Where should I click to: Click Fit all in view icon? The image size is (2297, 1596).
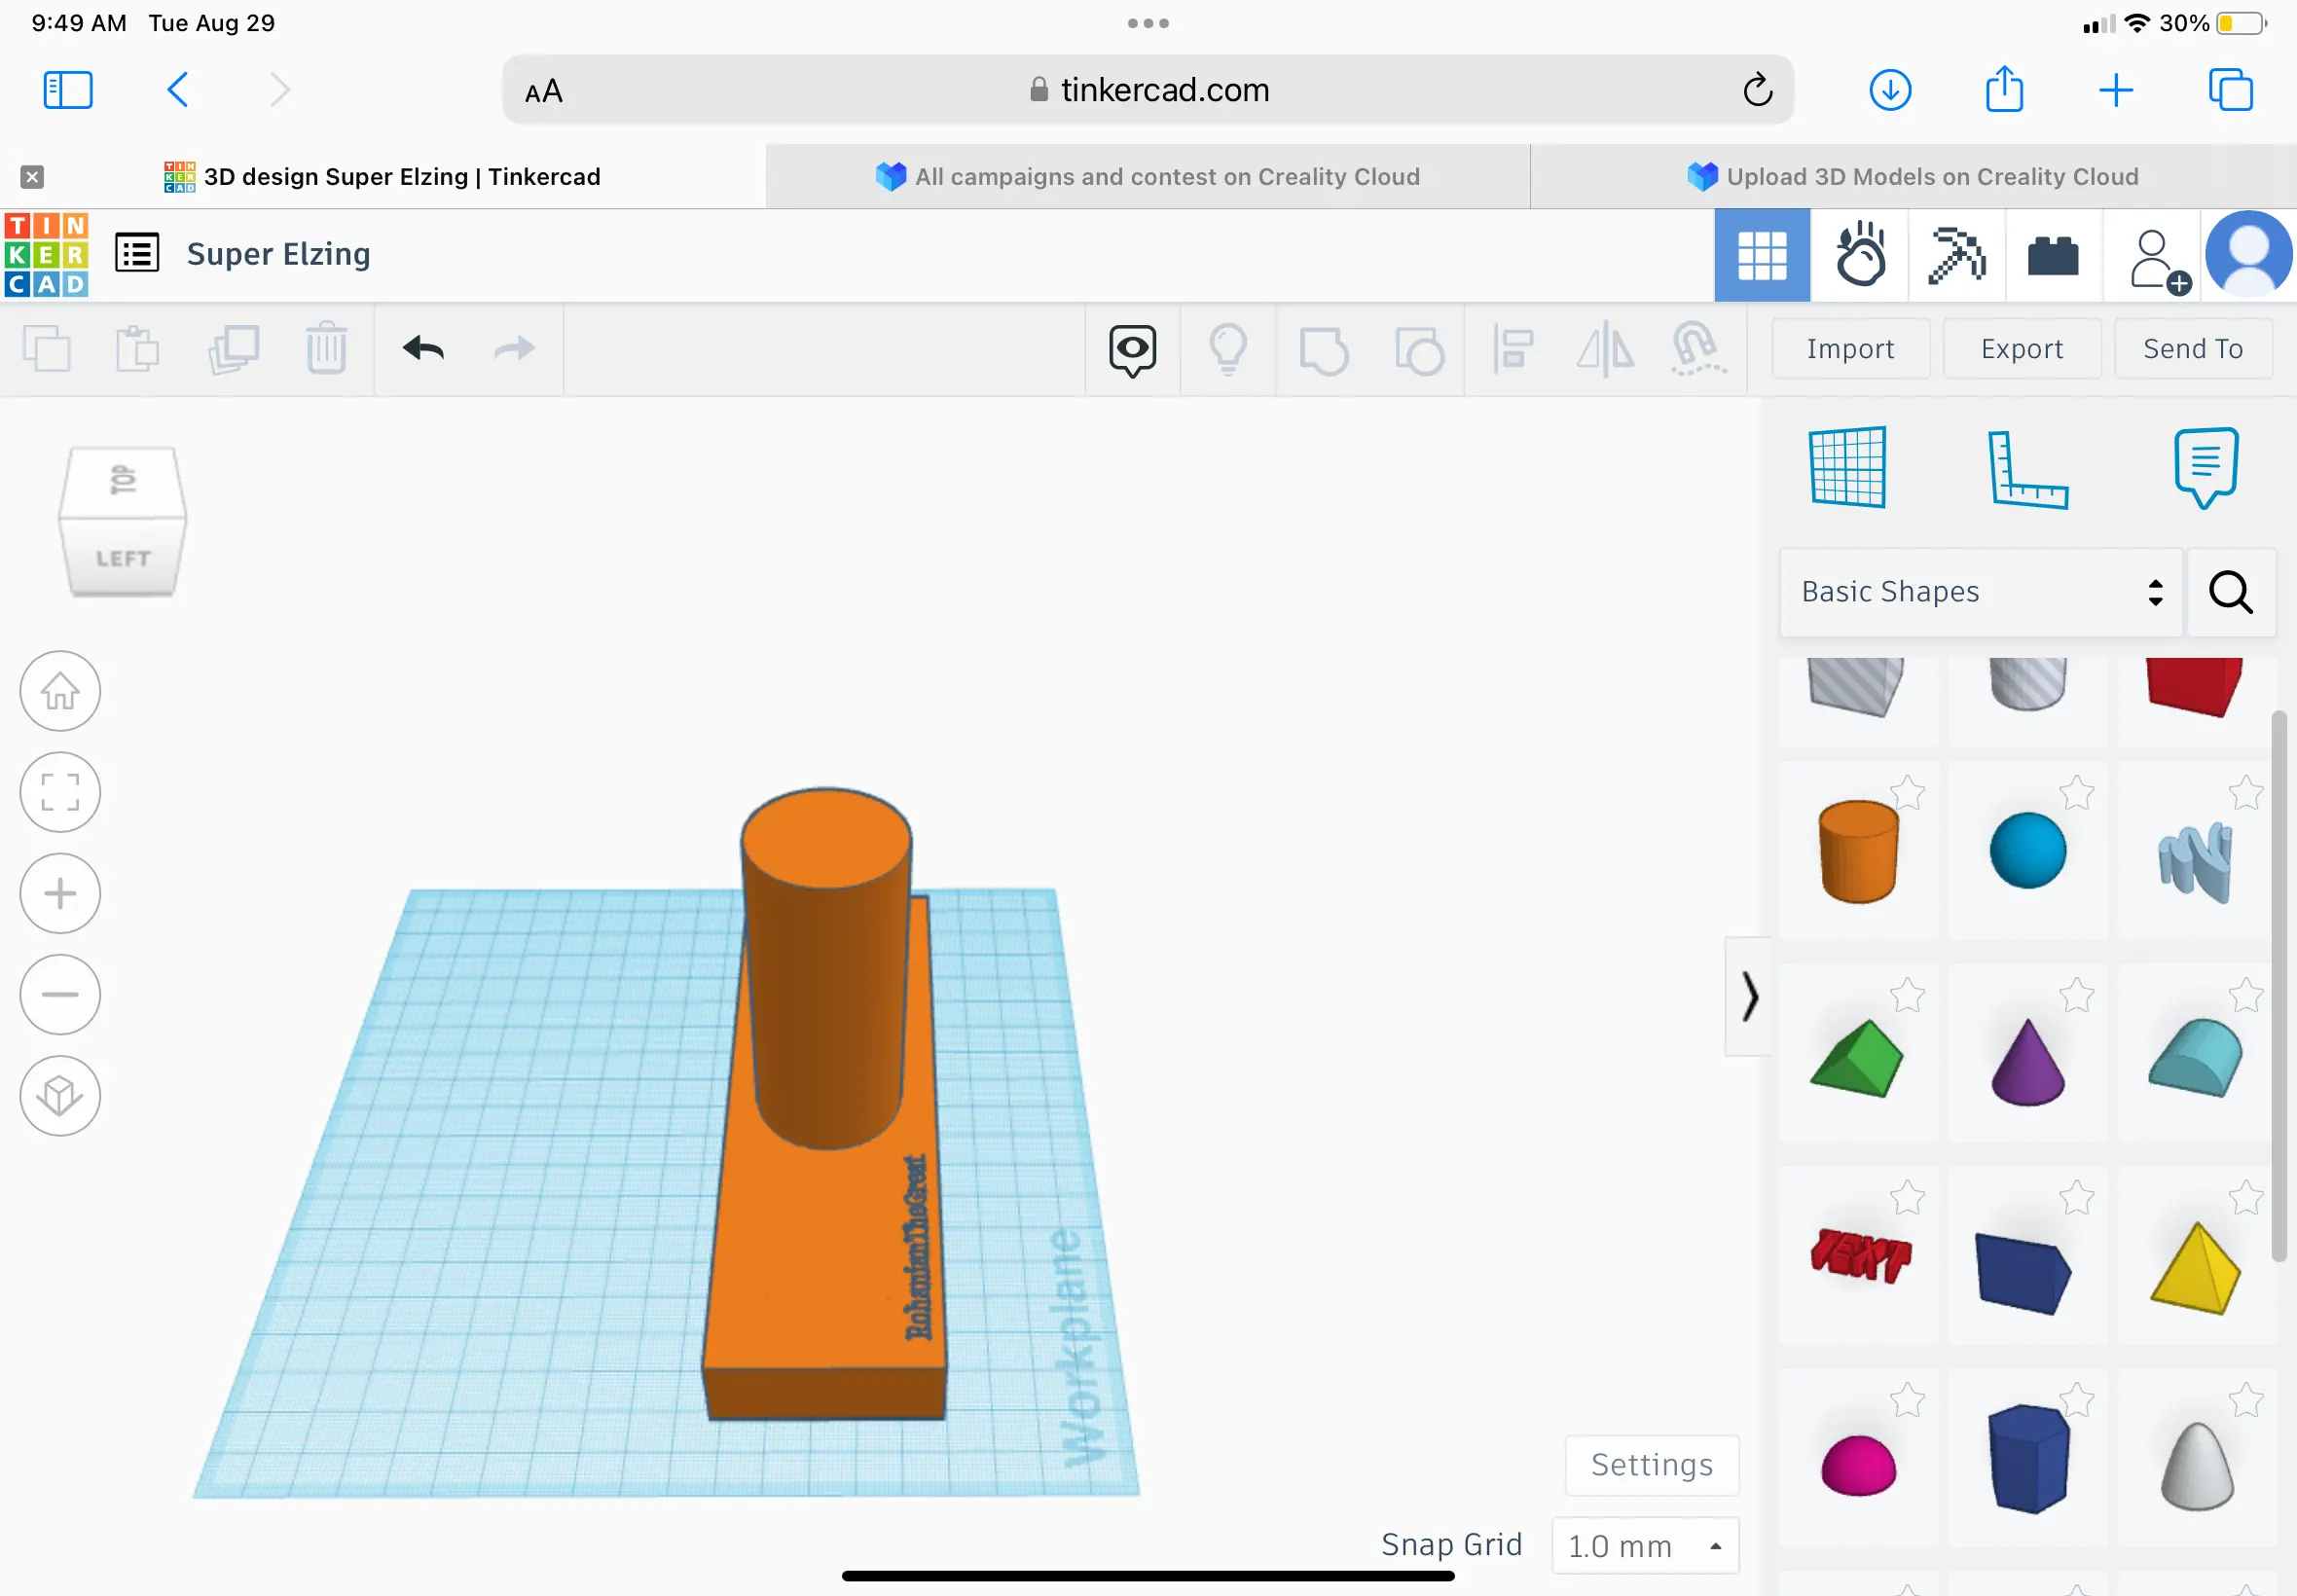coord(60,792)
